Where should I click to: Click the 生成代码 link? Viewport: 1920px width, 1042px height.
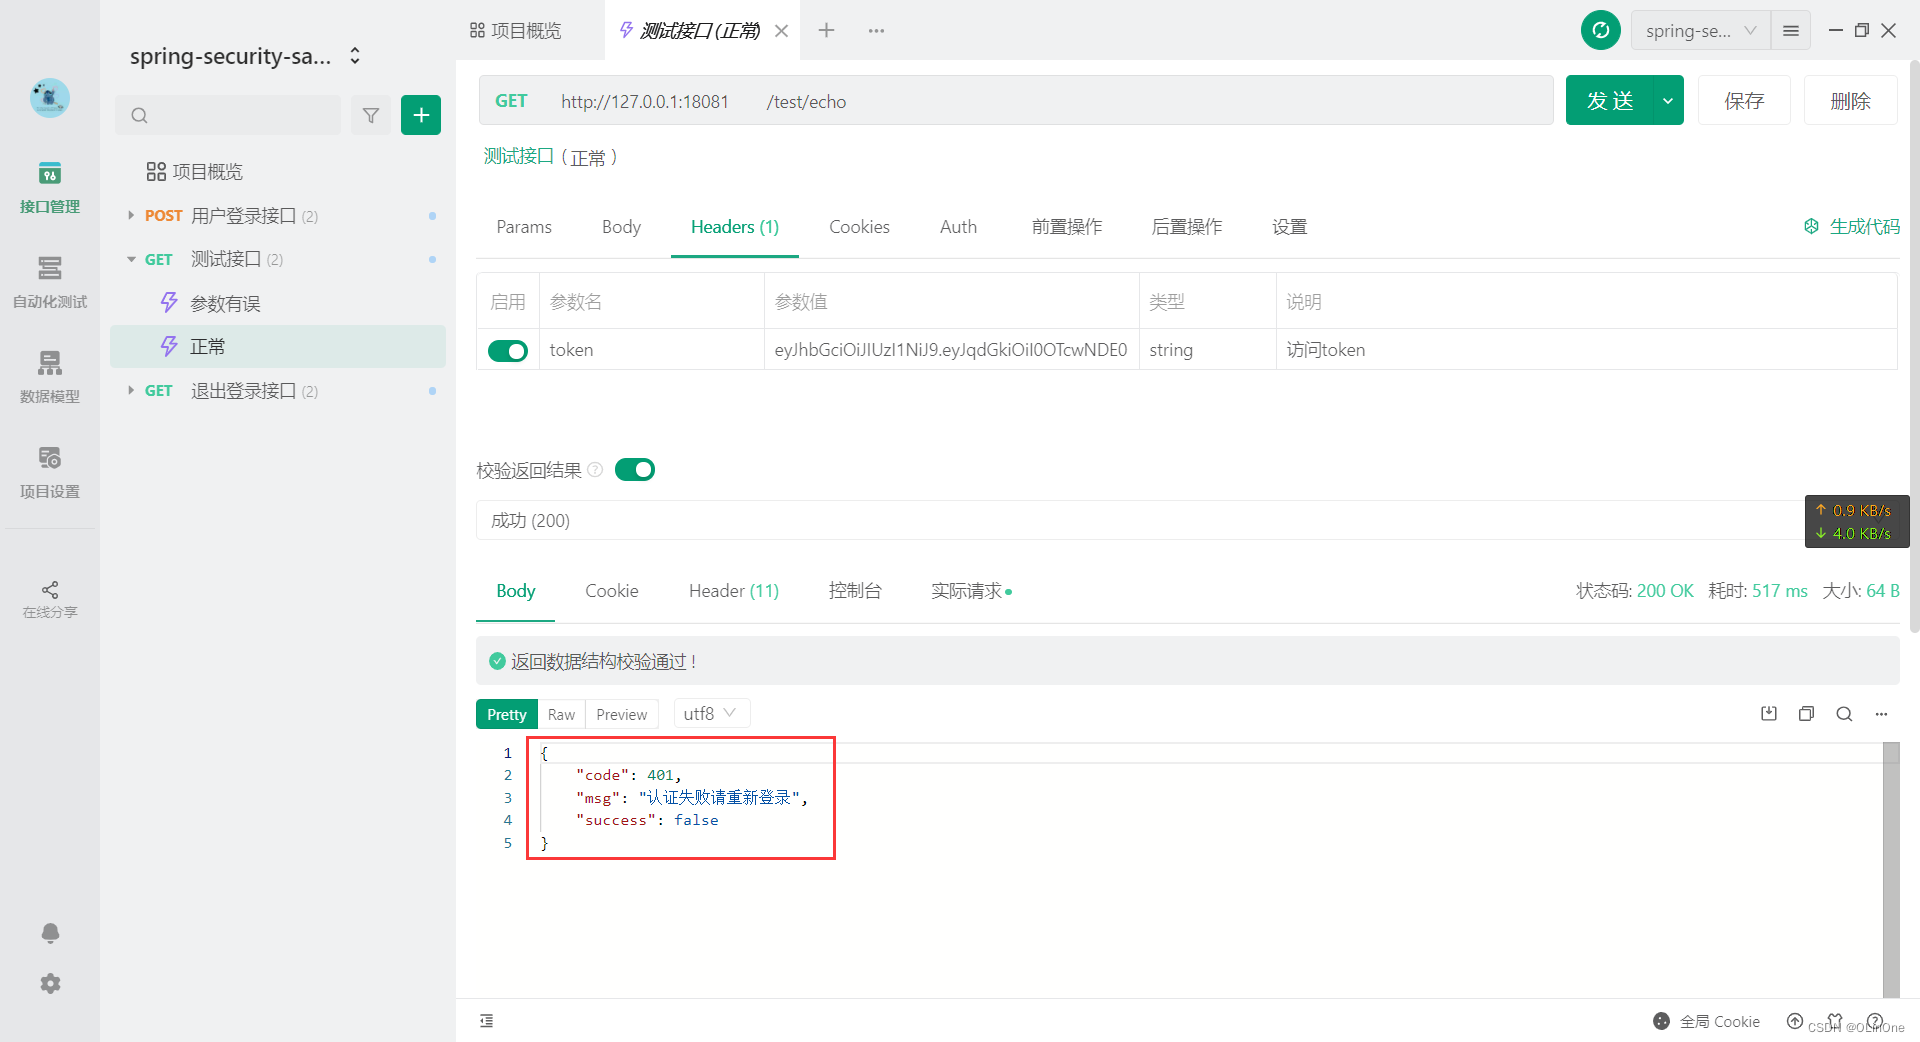pyautogui.click(x=1859, y=227)
